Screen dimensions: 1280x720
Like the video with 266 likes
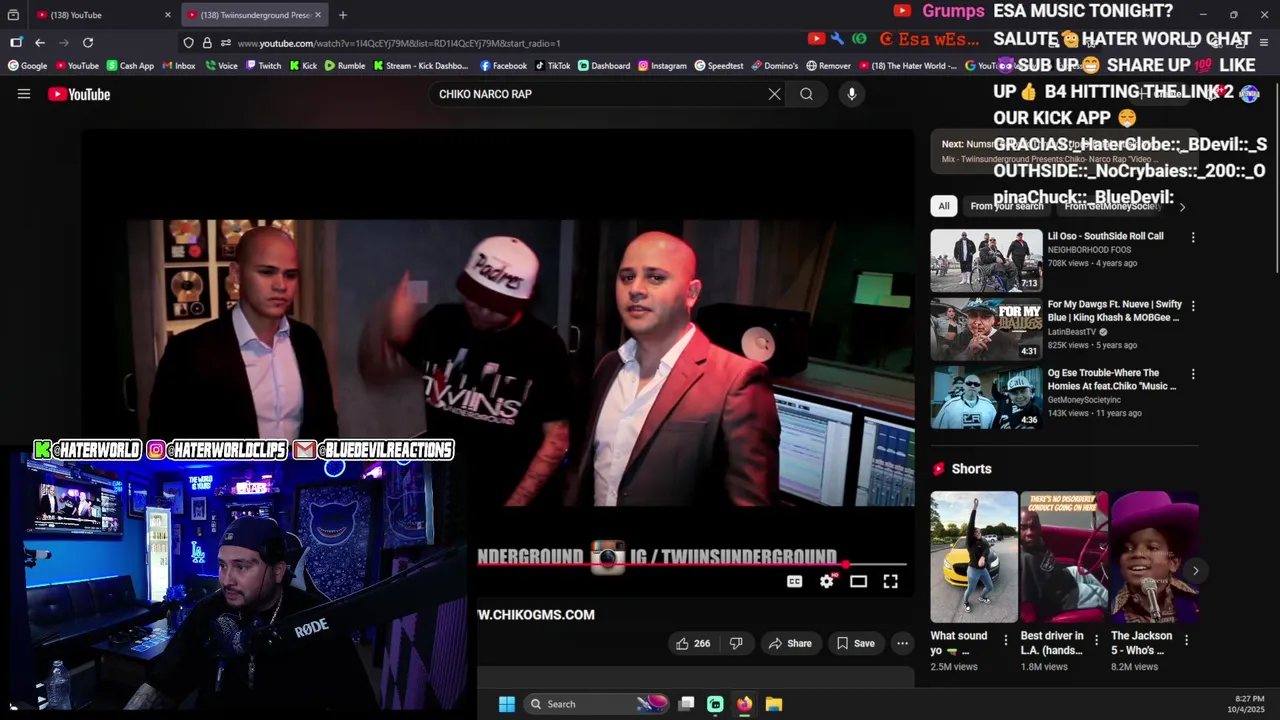point(693,643)
